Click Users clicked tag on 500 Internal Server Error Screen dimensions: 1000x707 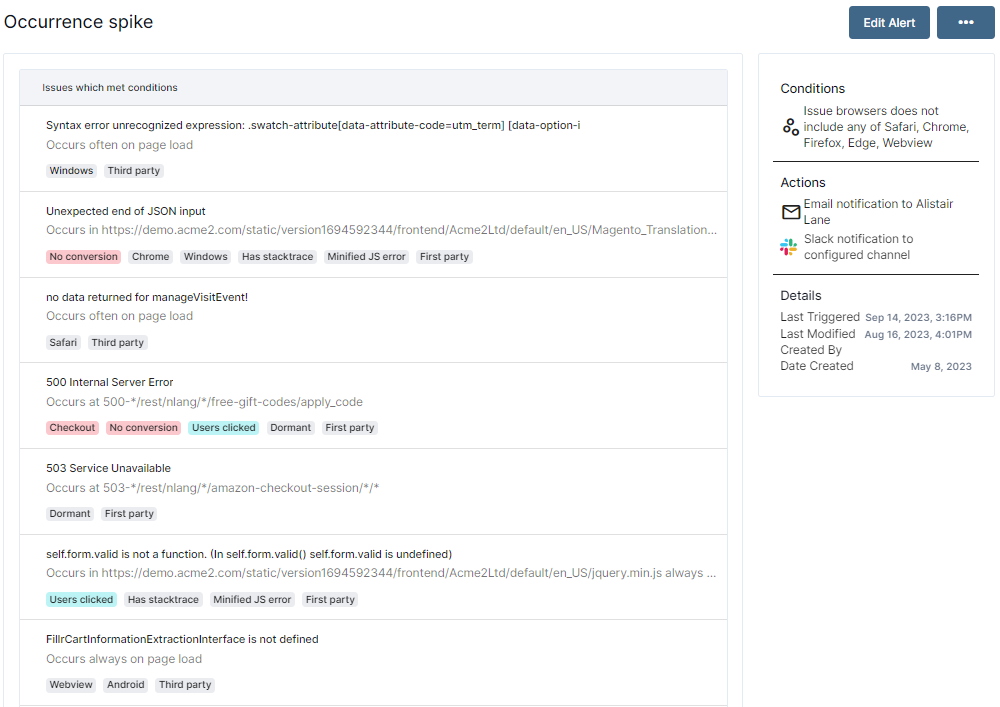[224, 428]
